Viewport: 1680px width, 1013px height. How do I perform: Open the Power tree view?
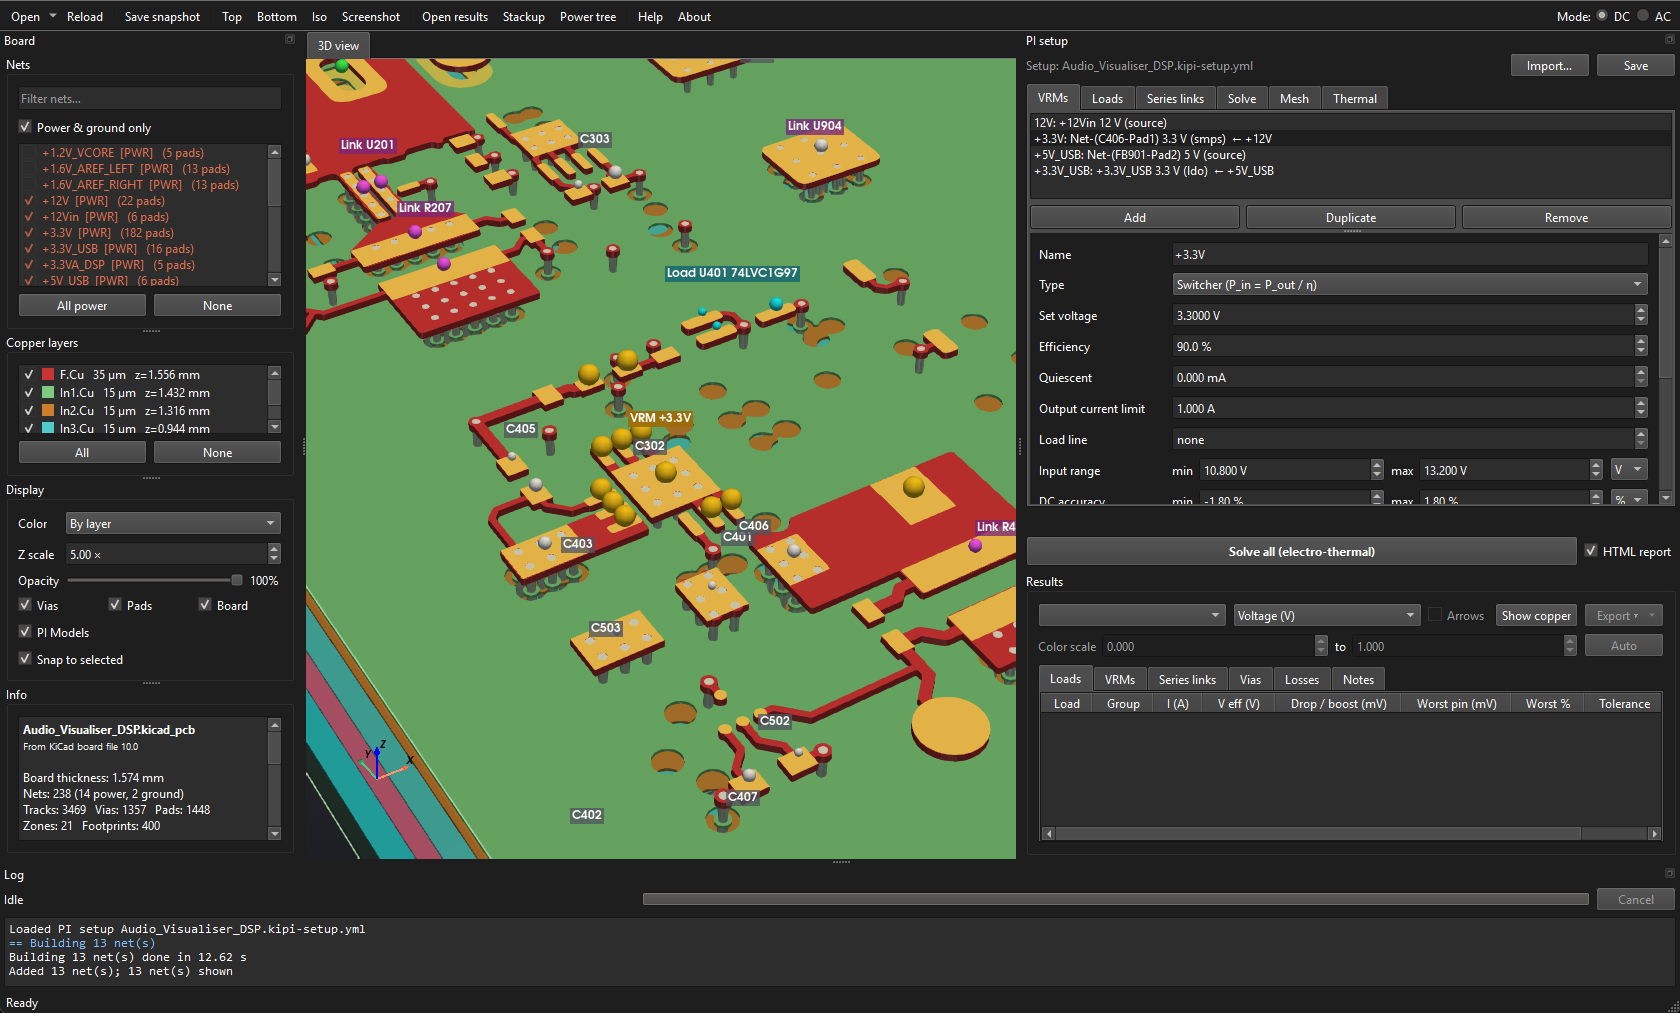click(588, 16)
